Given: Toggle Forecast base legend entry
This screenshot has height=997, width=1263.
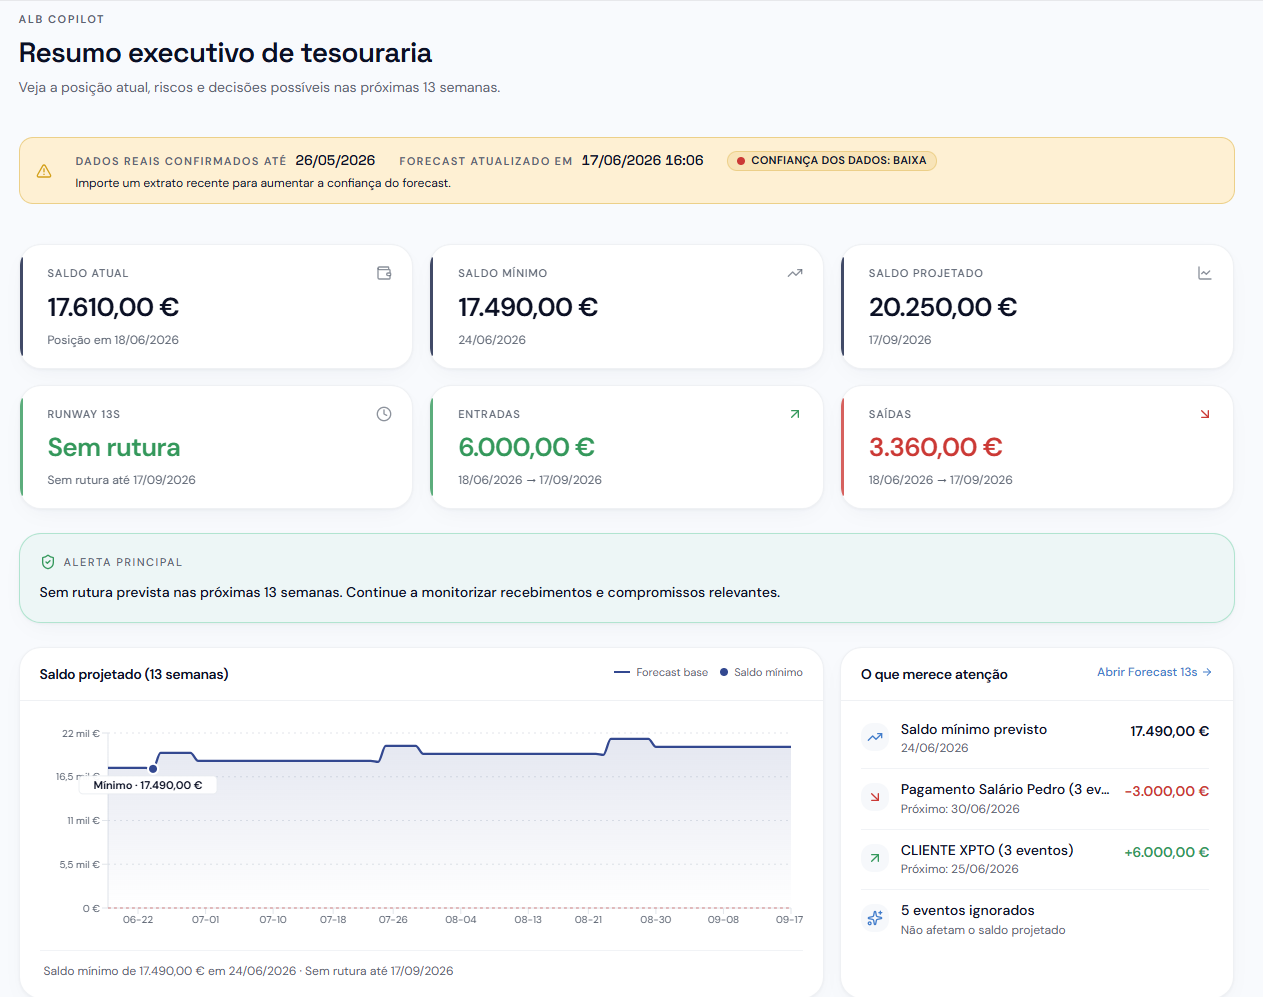Looking at the screenshot, I should click(x=661, y=672).
